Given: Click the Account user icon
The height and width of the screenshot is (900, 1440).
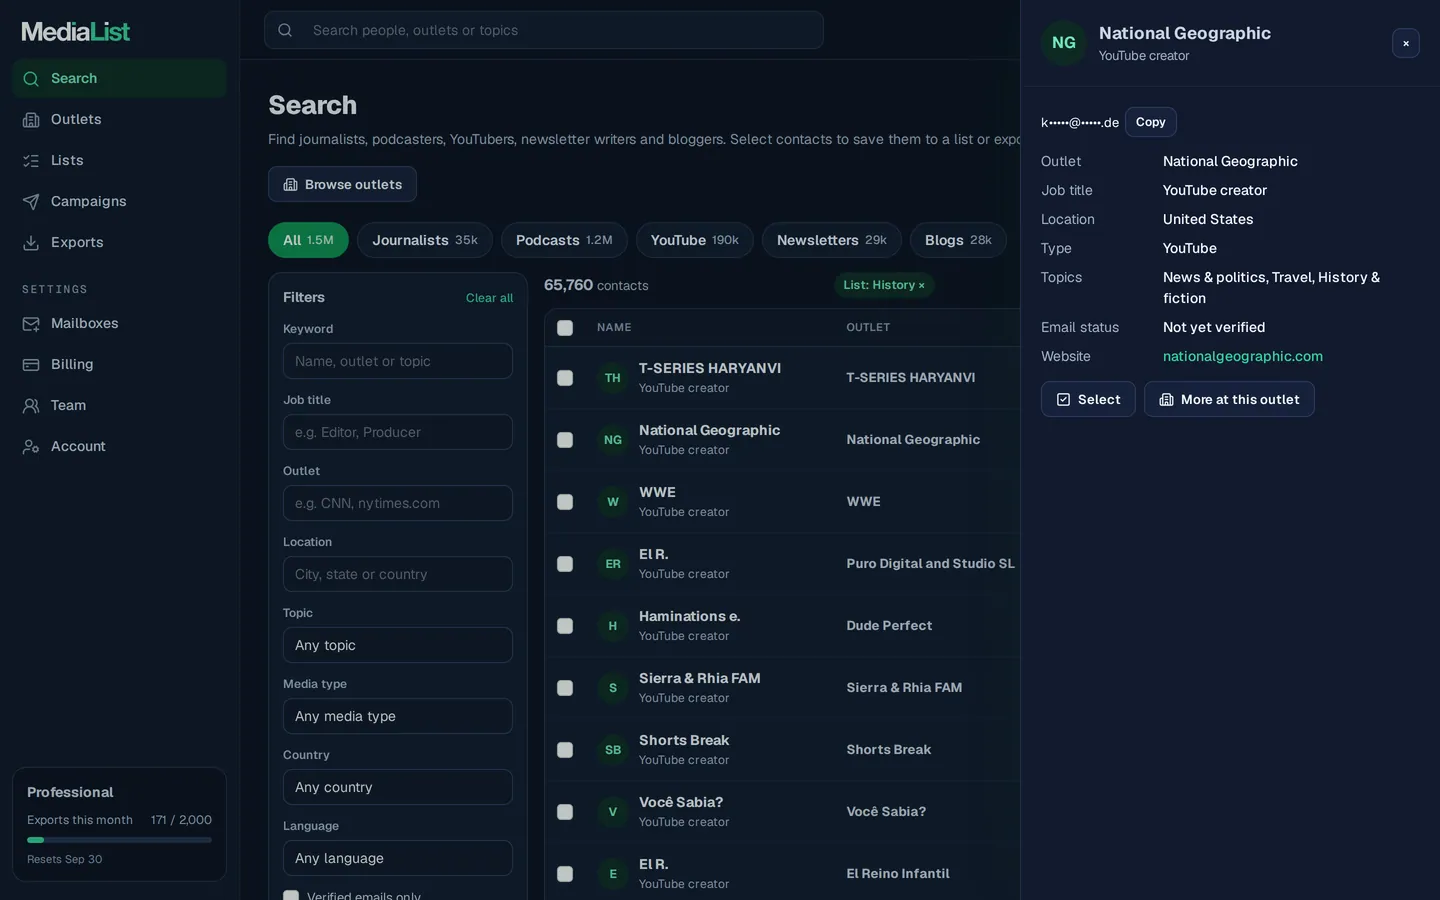Looking at the screenshot, I should [31, 447].
